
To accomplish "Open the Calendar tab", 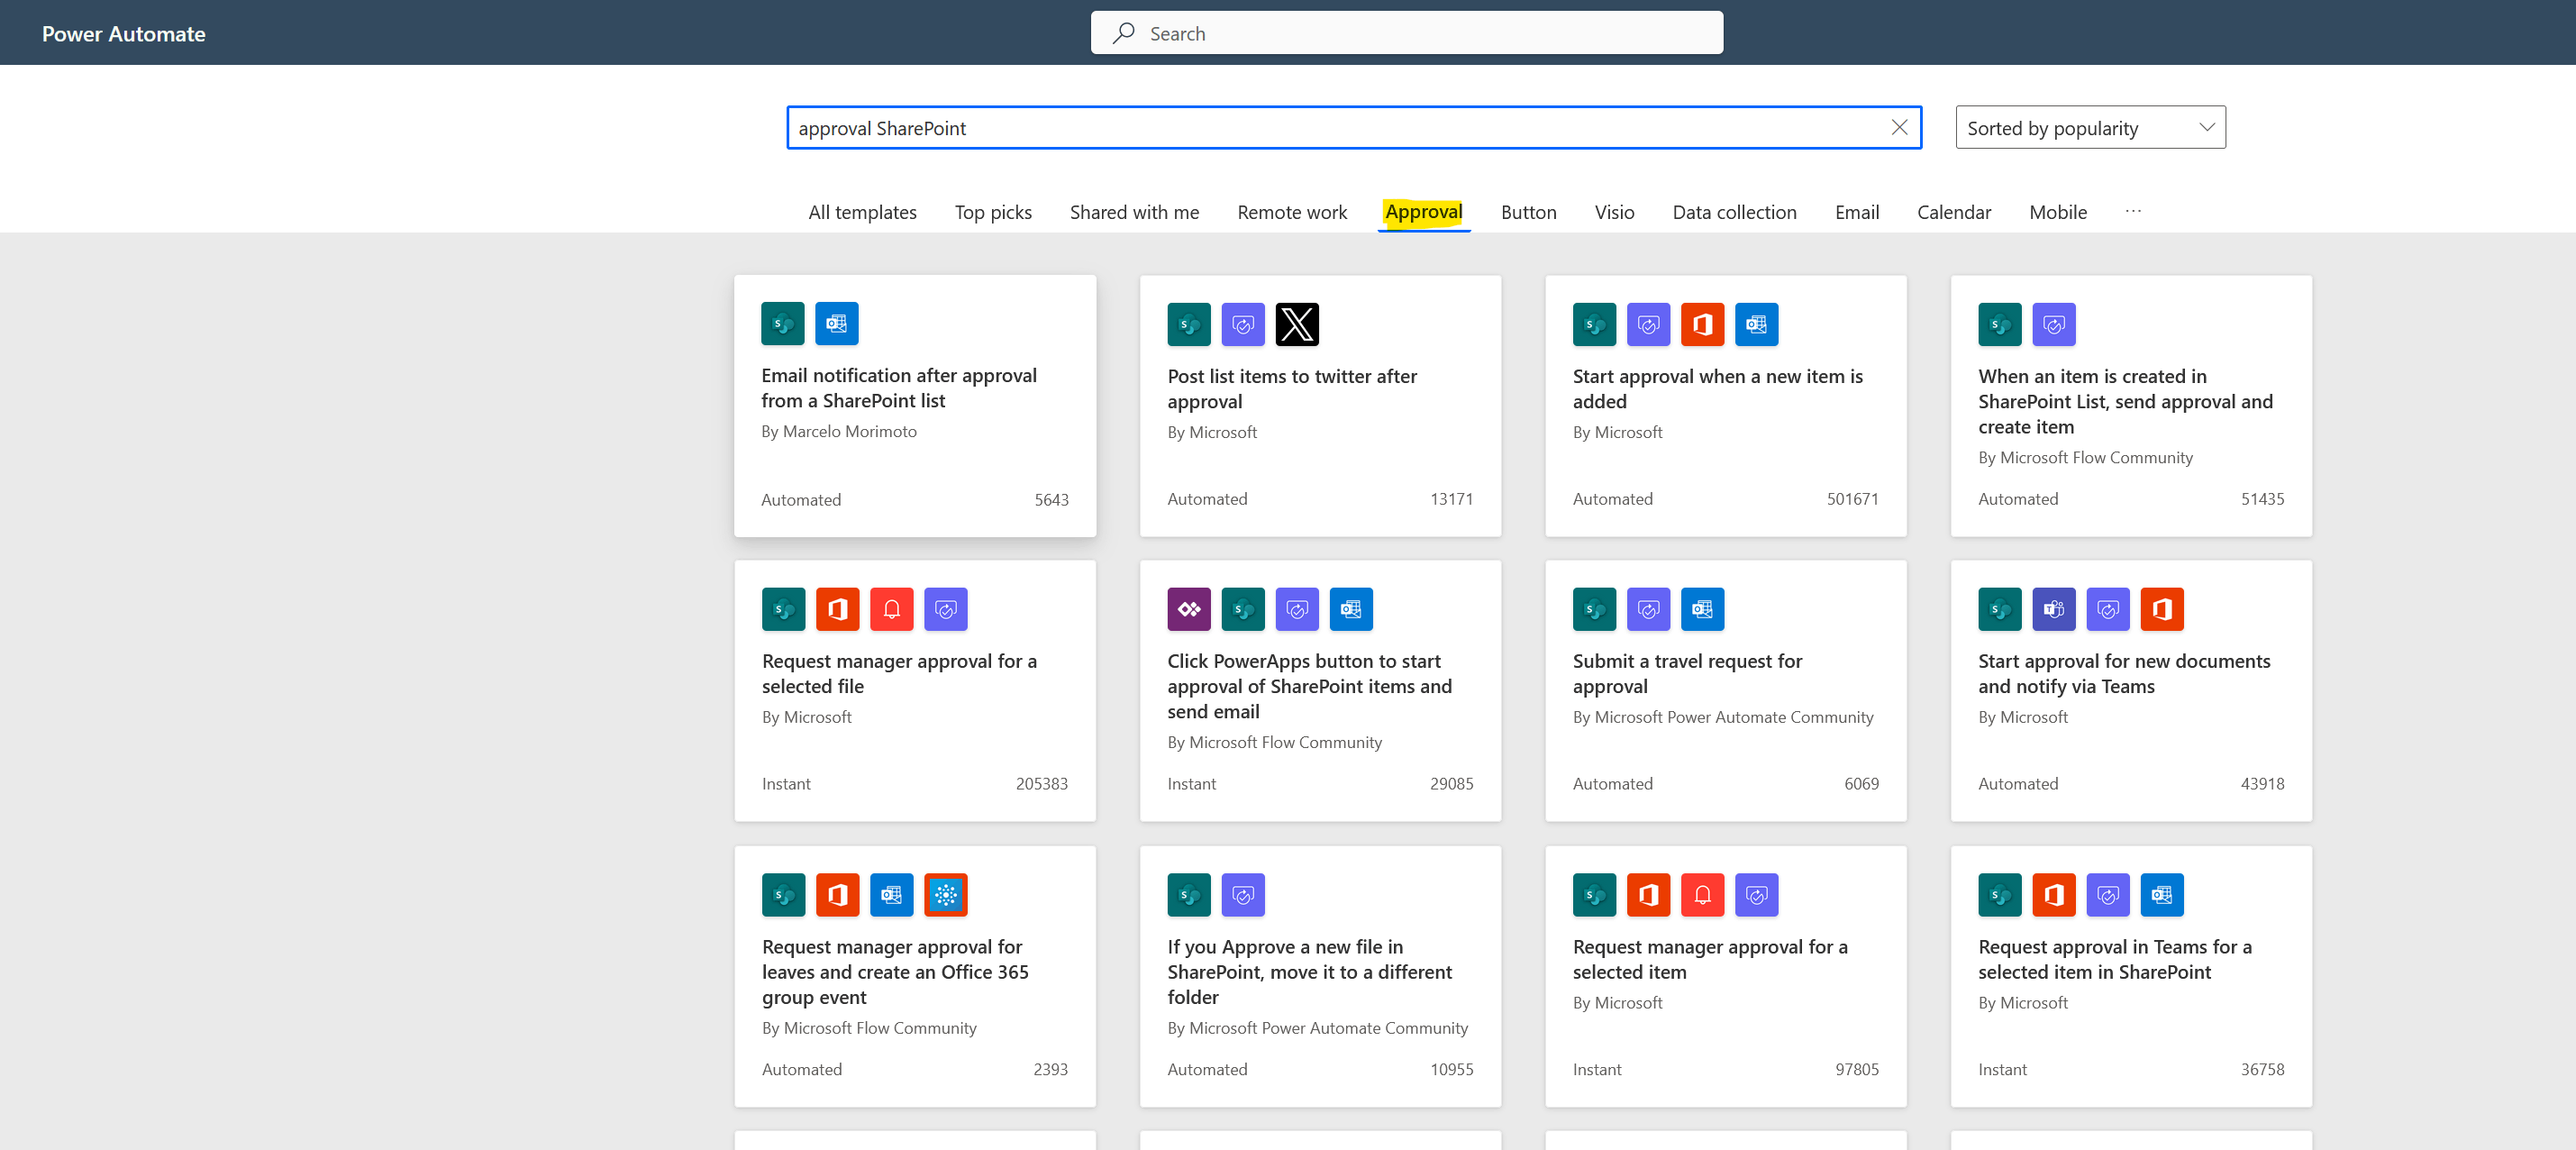I will [x=1954, y=212].
